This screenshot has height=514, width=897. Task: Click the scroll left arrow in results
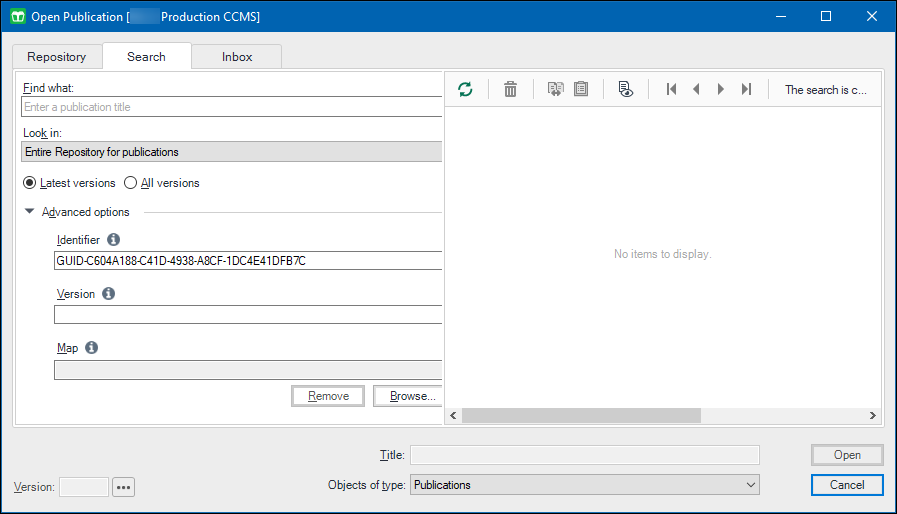pos(454,416)
